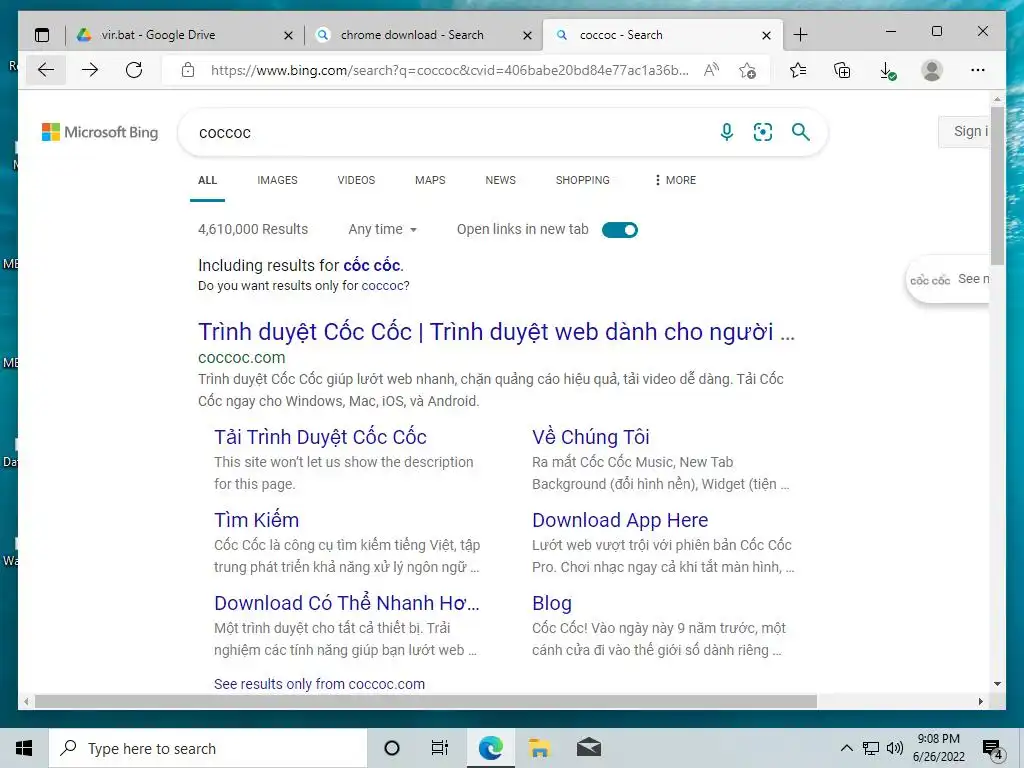Refresh the page with the reload icon
Image resolution: width=1024 pixels, height=768 pixels.
tap(134, 70)
